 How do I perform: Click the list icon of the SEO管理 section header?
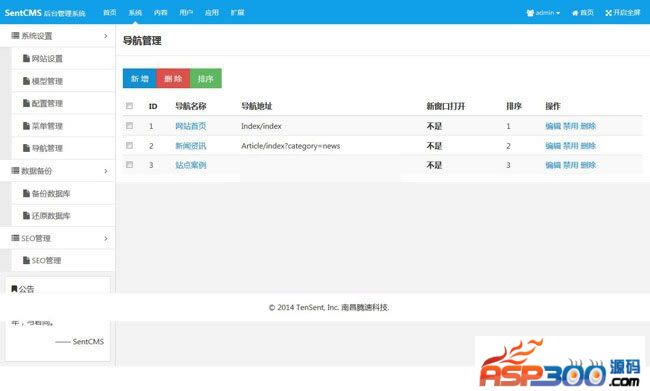(15, 238)
